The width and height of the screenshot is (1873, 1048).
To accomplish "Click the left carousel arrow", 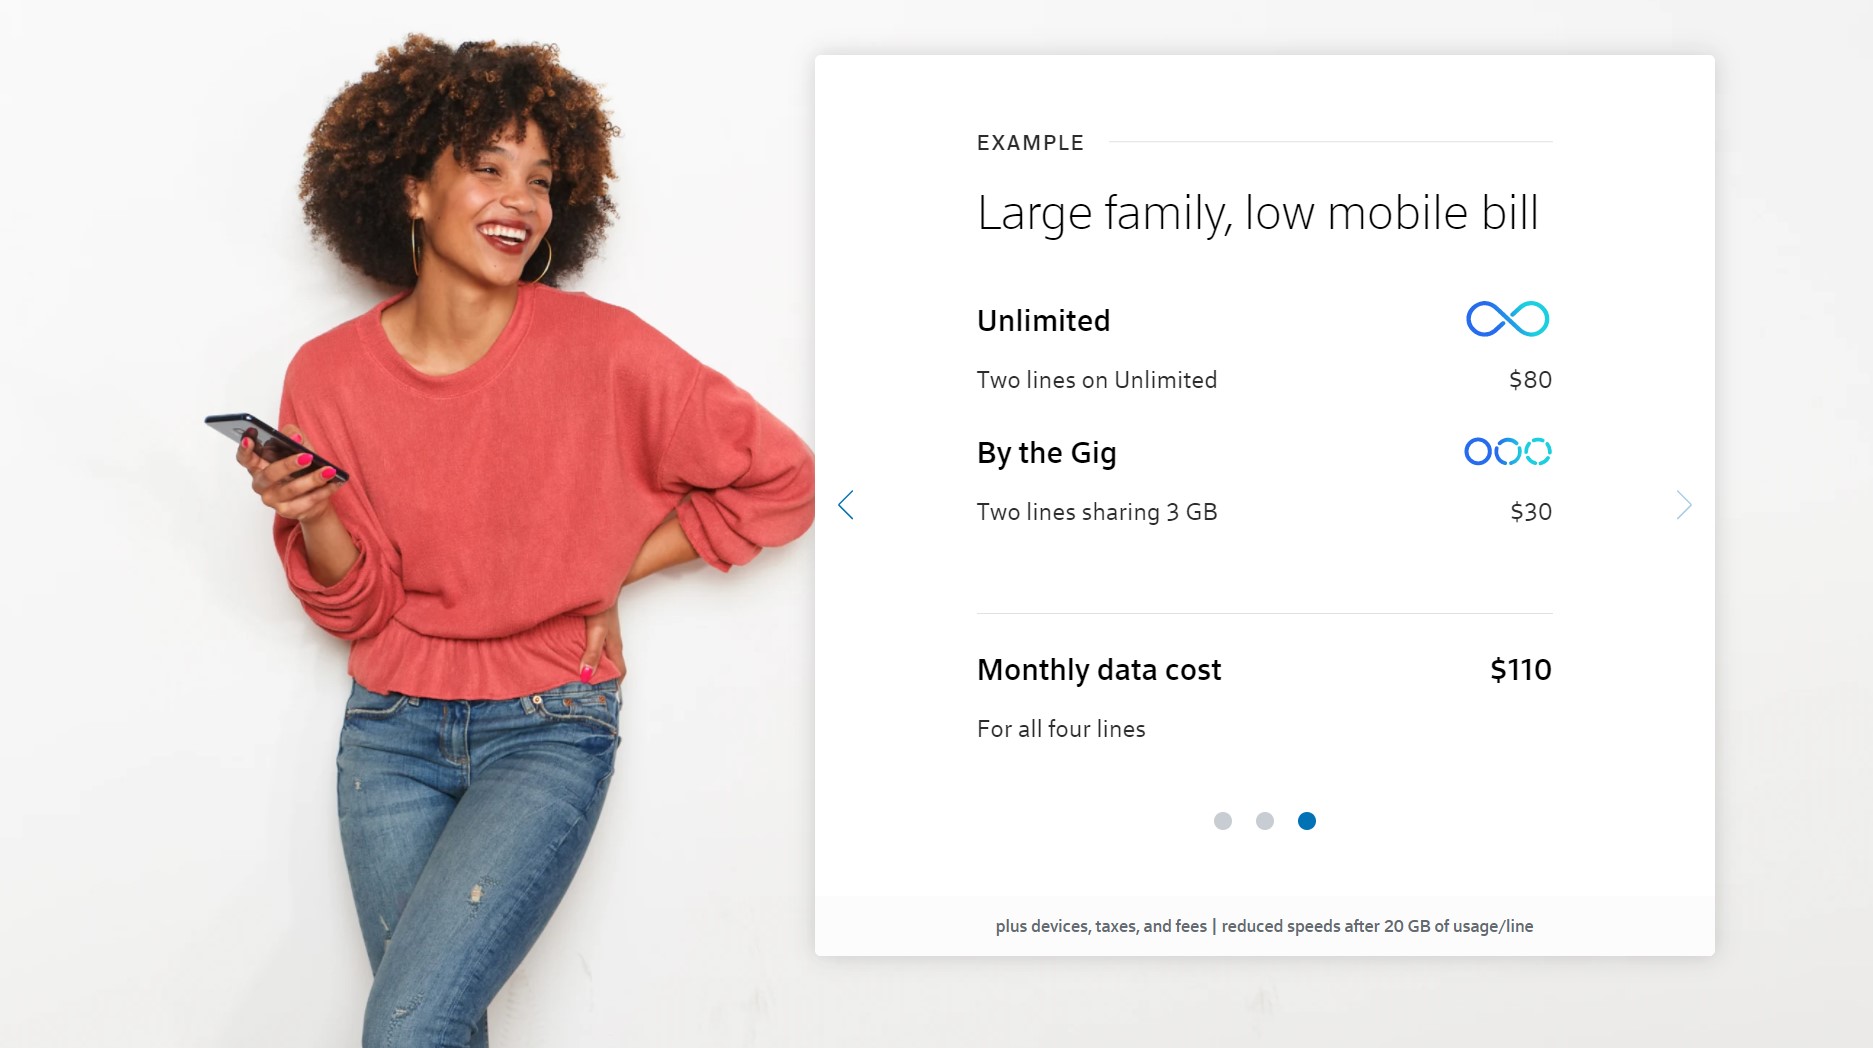I will (846, 505).
